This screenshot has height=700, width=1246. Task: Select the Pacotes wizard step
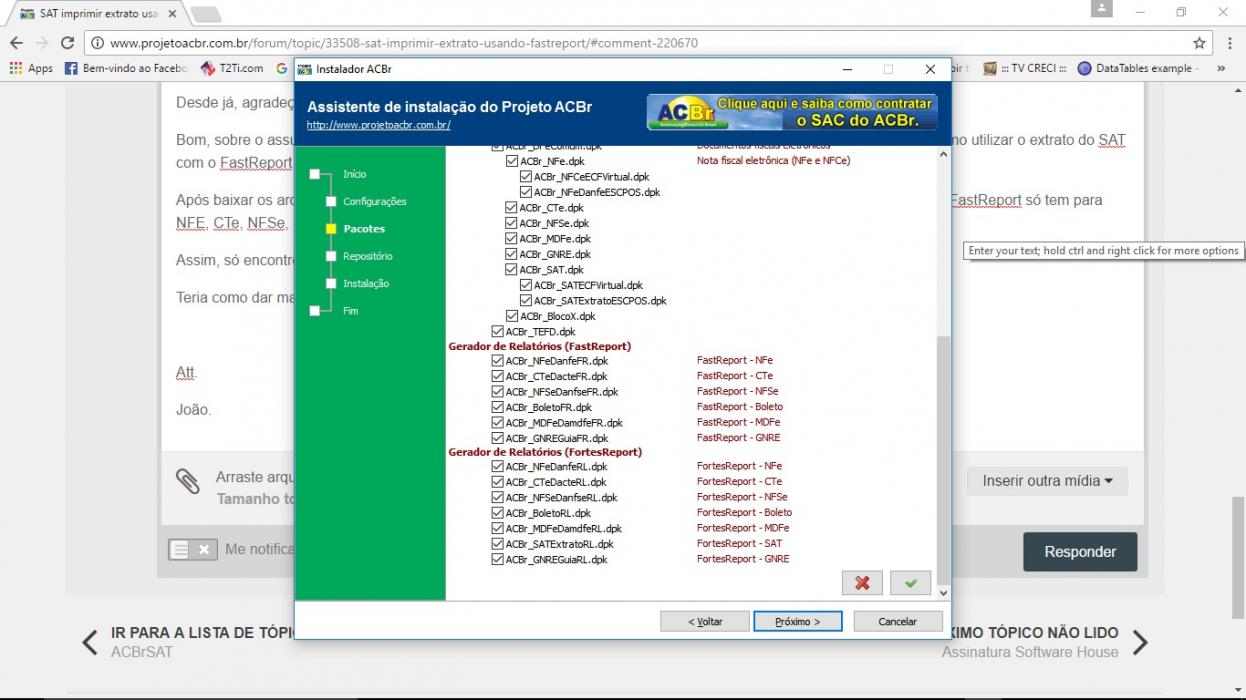point(364,229)
